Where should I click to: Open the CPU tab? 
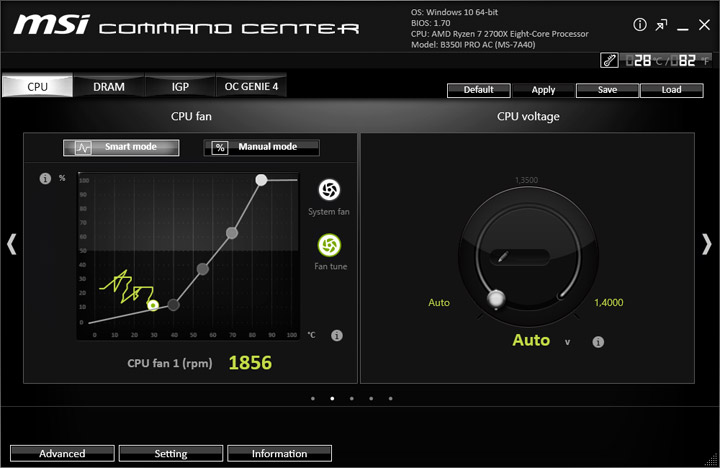tap(37, 86)
